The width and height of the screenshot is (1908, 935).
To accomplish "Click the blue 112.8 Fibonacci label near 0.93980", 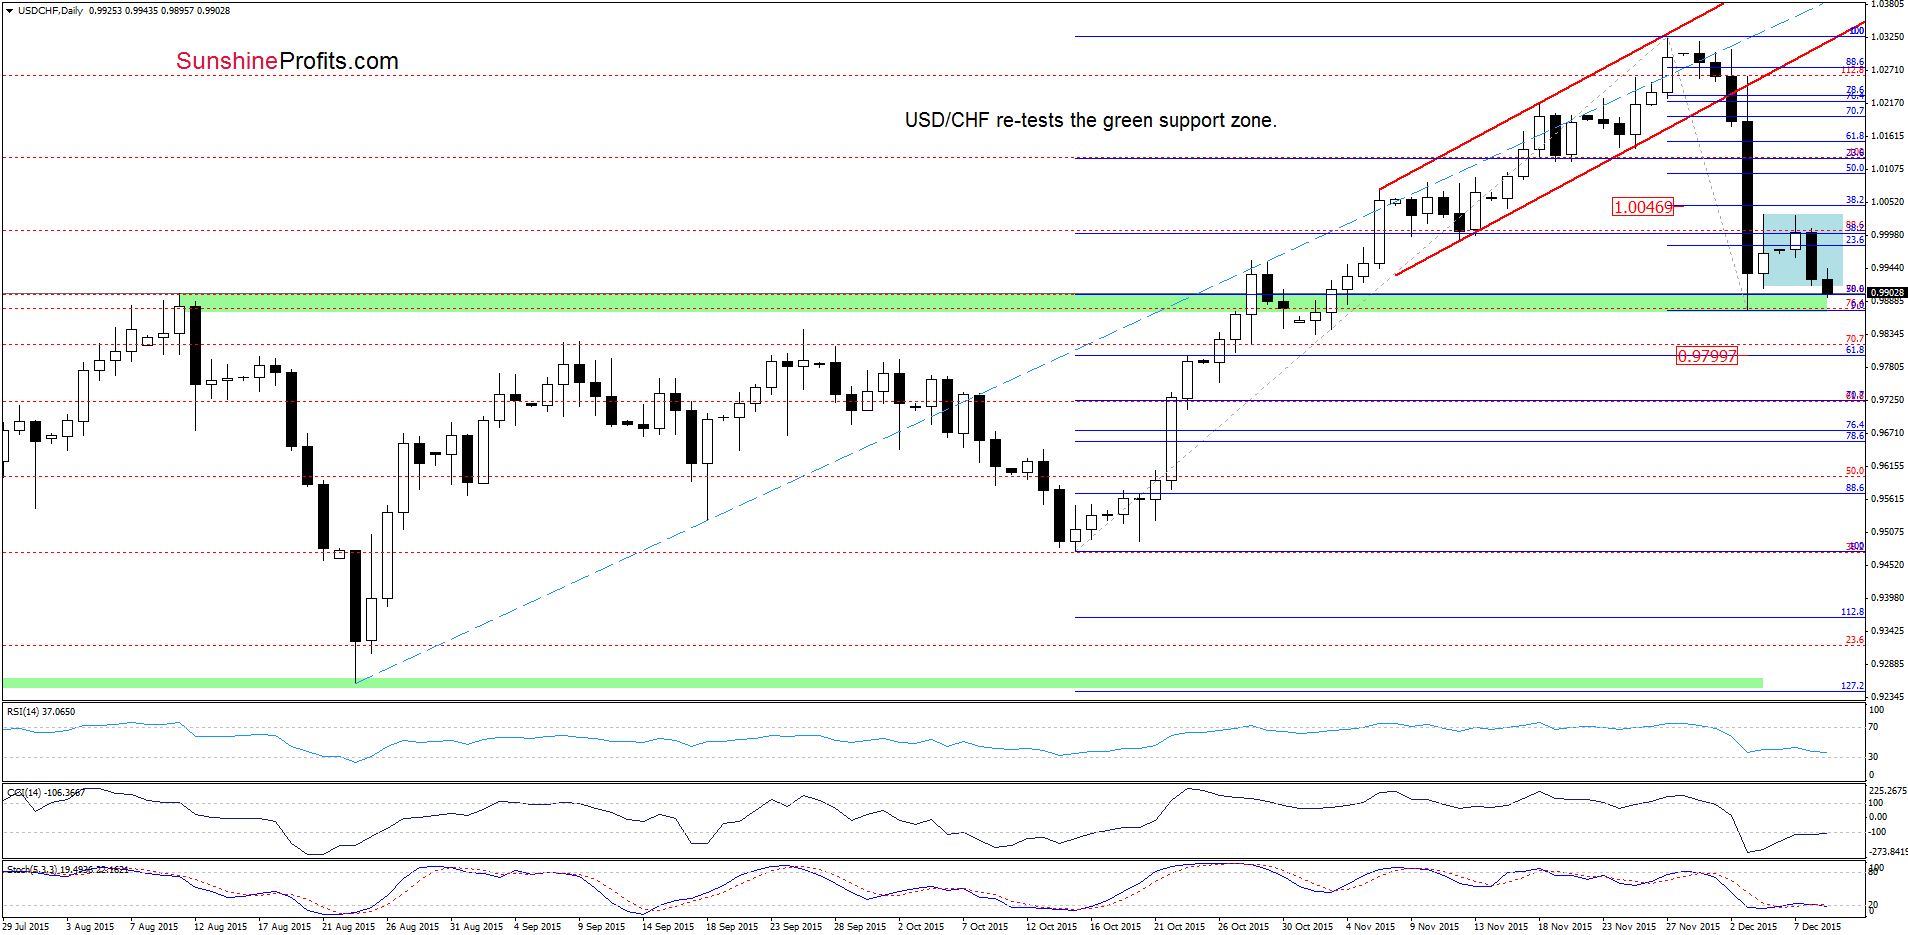I will coord(1852,612).
